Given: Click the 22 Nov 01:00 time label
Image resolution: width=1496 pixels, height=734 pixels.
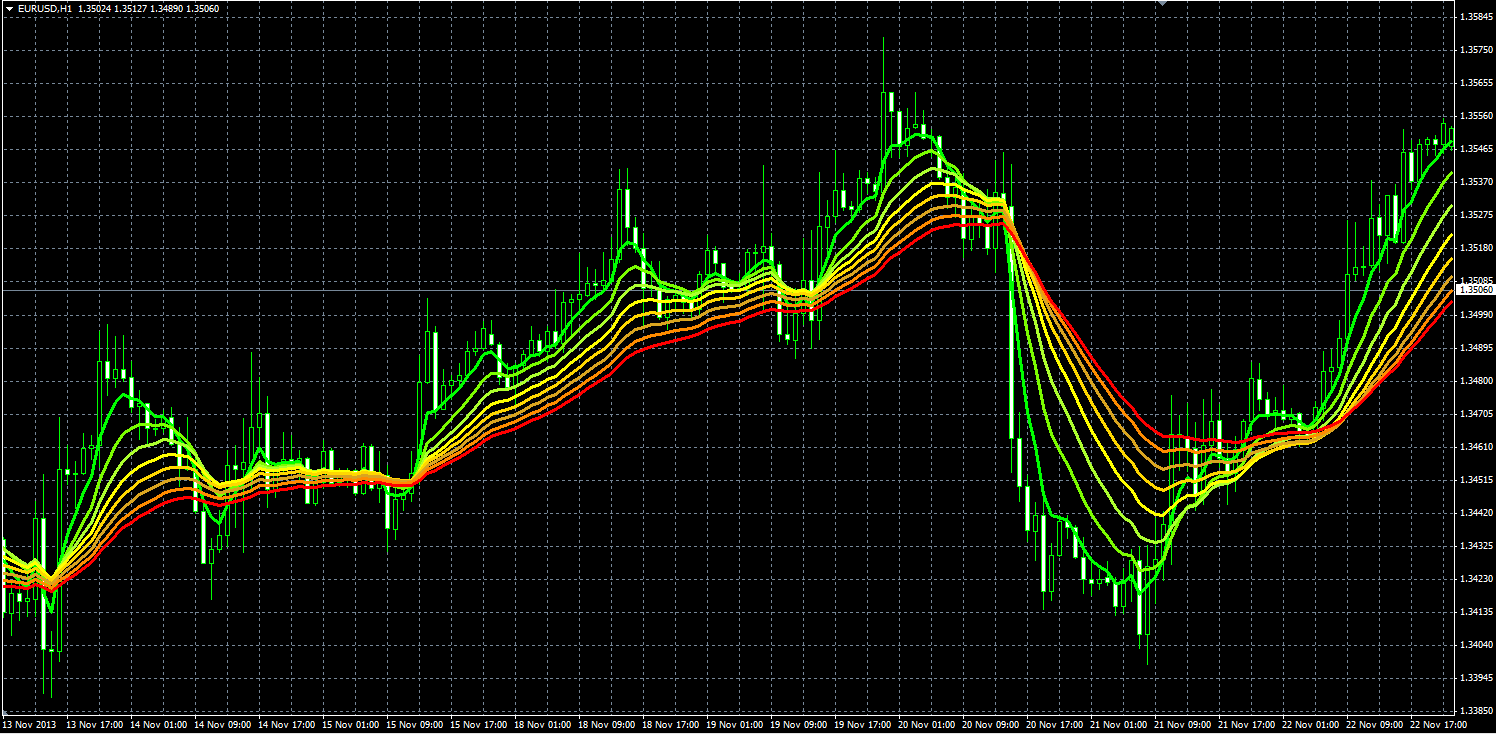Looking at the screenshot, I should coord(1313,724).
